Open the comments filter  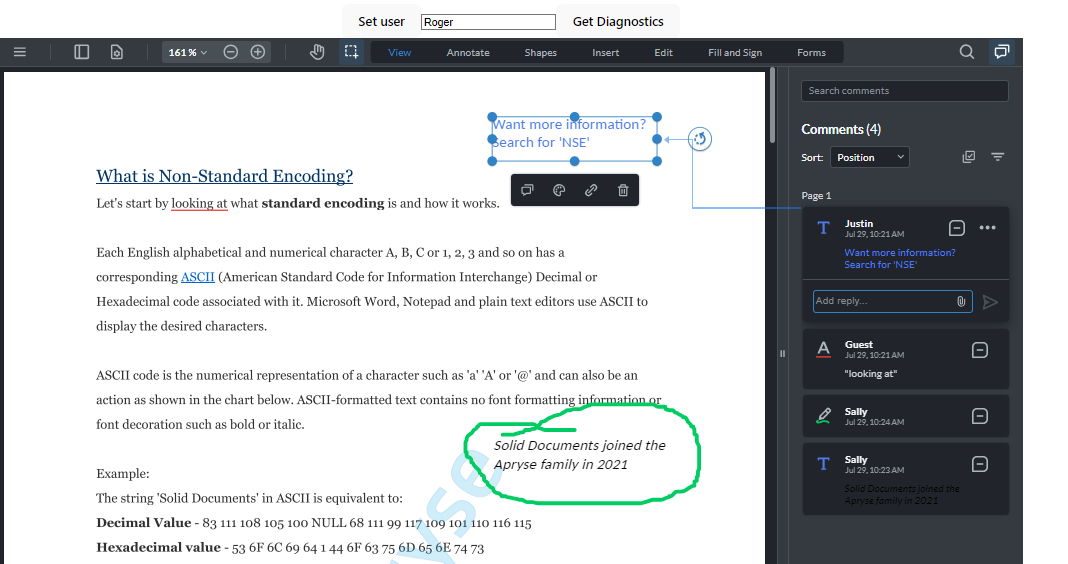pos(998,157)
